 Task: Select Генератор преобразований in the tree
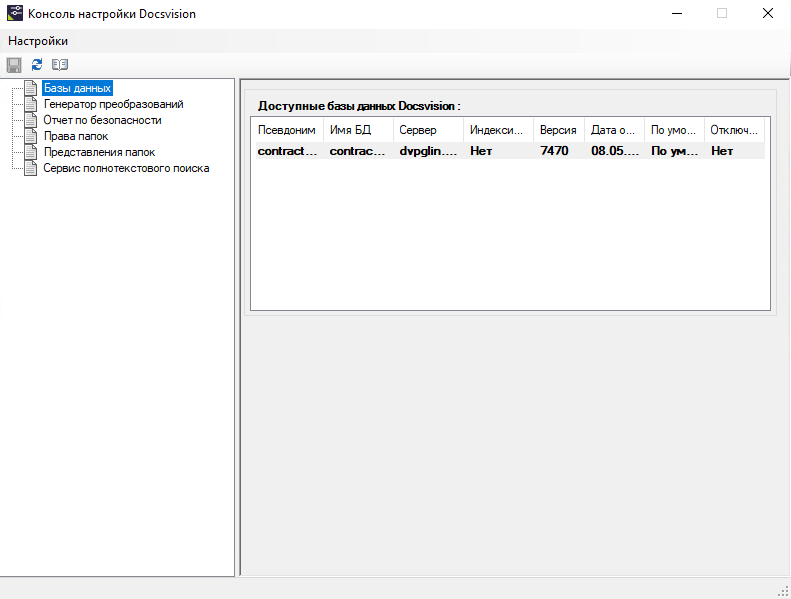pyautogui.click(x=114, y=104)
